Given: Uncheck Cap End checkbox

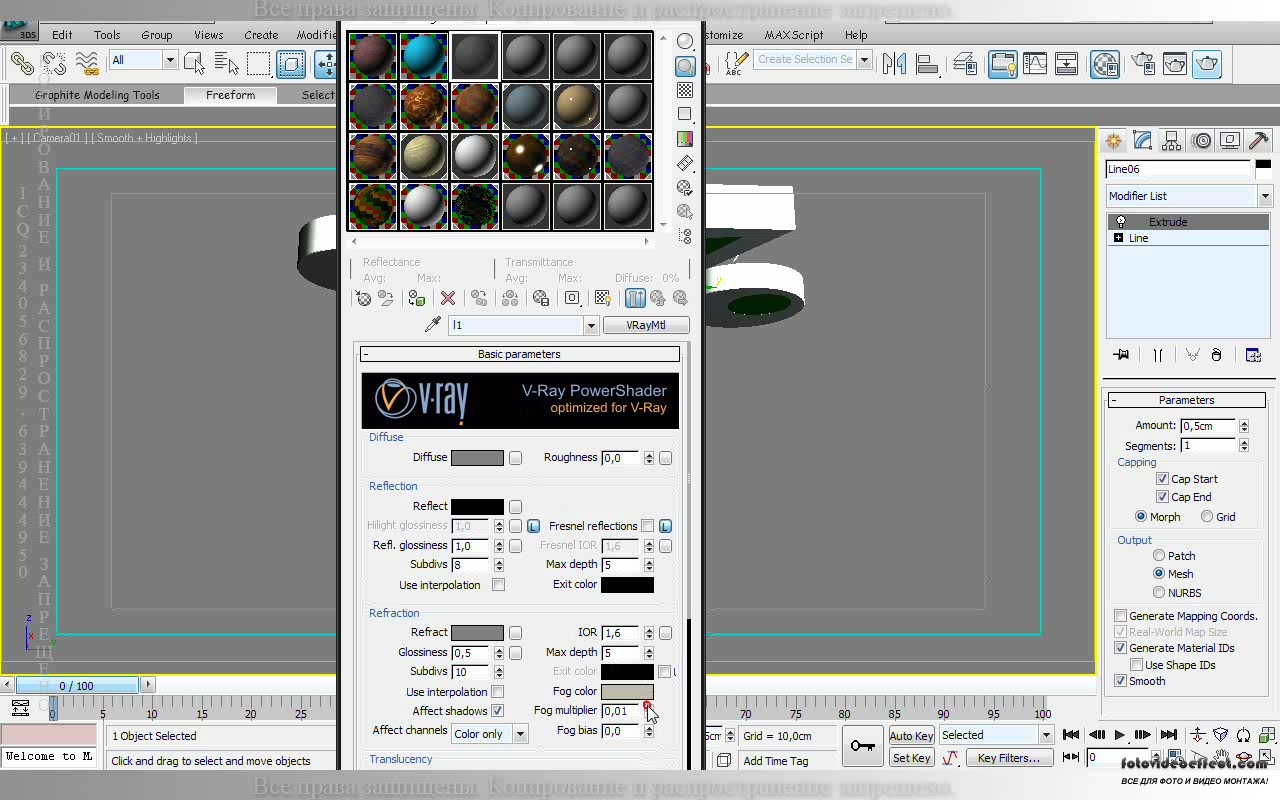Looking at the screenshot, I should tap(1162, 497).
